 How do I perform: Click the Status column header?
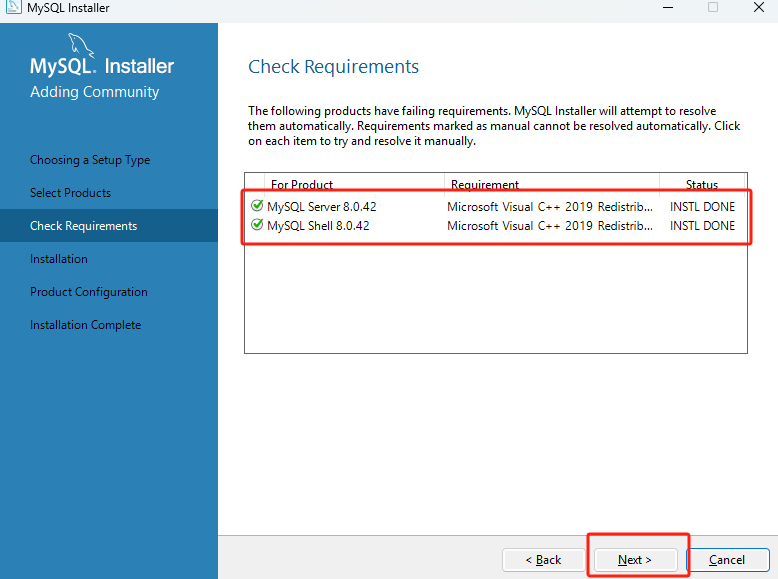[702, 184]
